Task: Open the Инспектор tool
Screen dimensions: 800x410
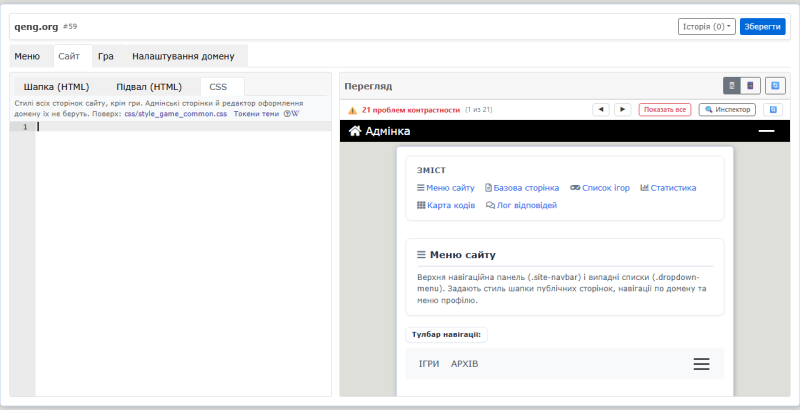Action: click(727, 110)
